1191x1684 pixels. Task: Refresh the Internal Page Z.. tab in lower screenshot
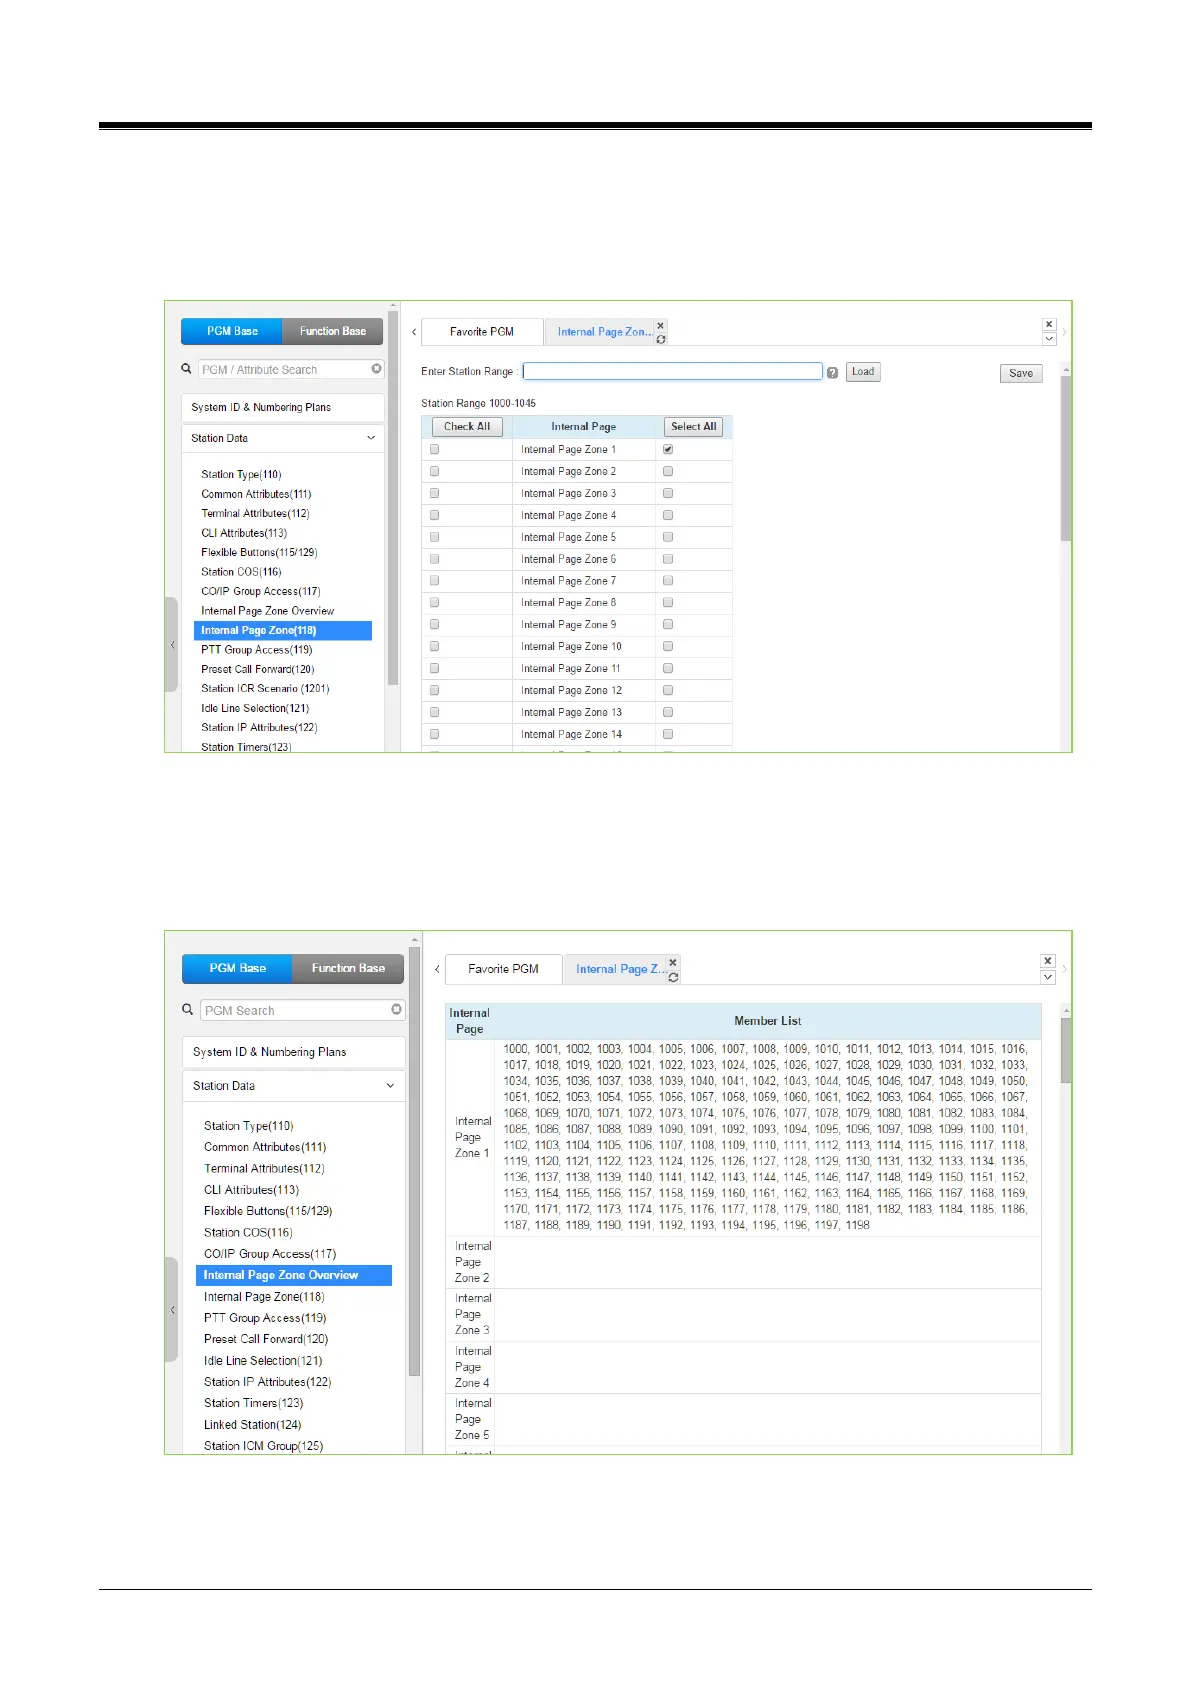[x=673, y=977]
